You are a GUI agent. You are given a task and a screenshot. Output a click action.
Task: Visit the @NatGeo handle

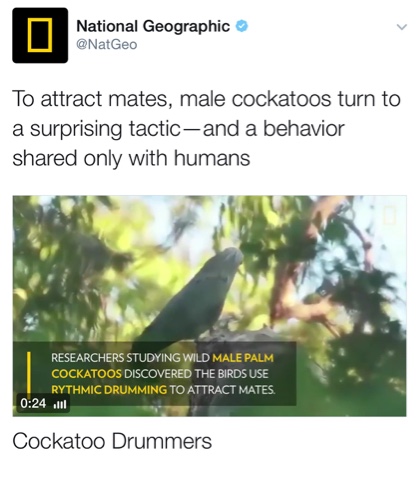[x=107, y=44]
